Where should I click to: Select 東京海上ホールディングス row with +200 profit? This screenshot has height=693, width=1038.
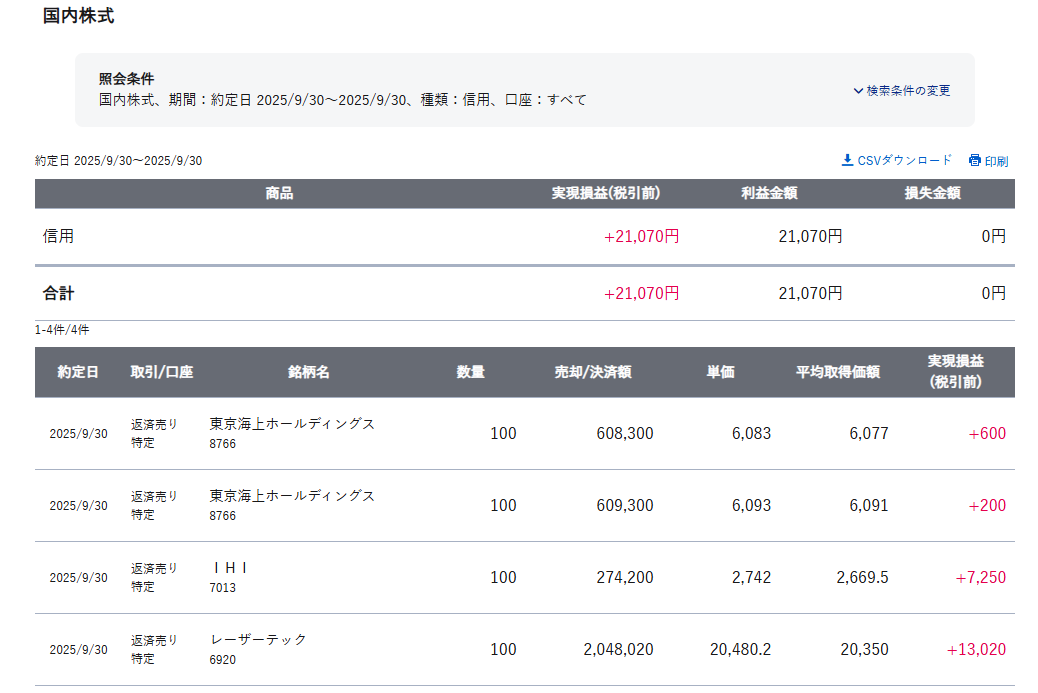(292, 496)
